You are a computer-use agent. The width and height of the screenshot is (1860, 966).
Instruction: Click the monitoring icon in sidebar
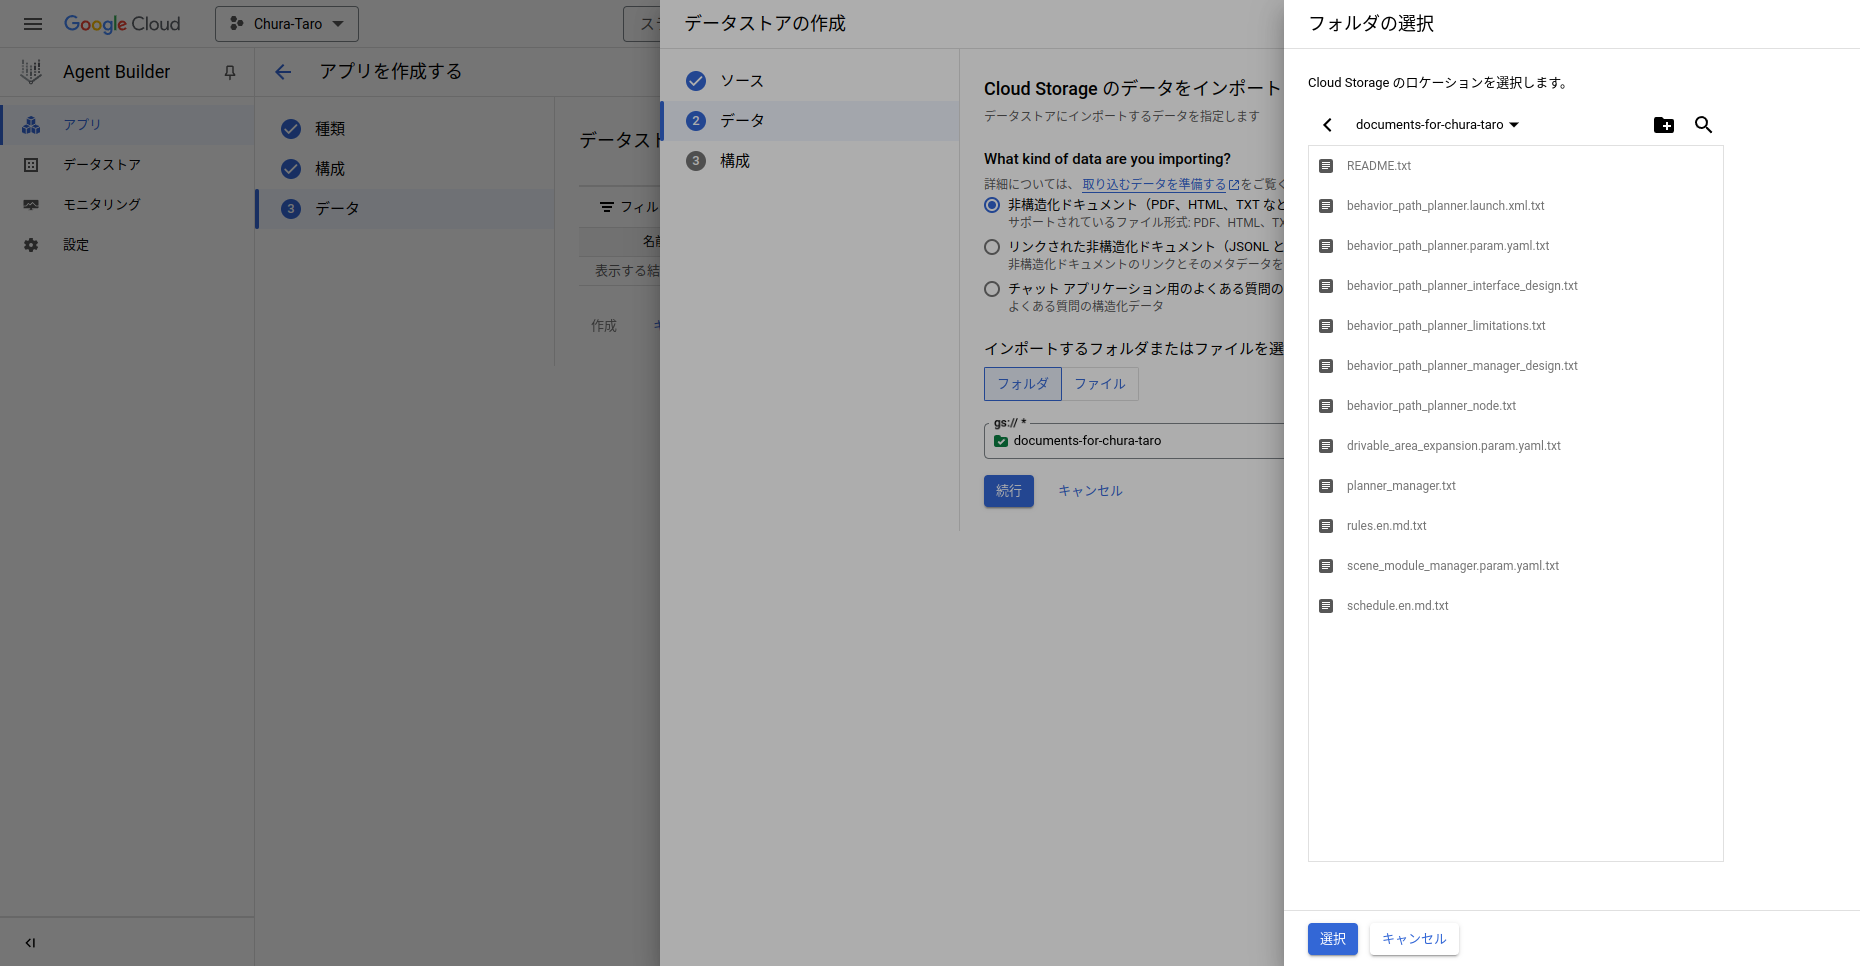[x=31, y=205]
